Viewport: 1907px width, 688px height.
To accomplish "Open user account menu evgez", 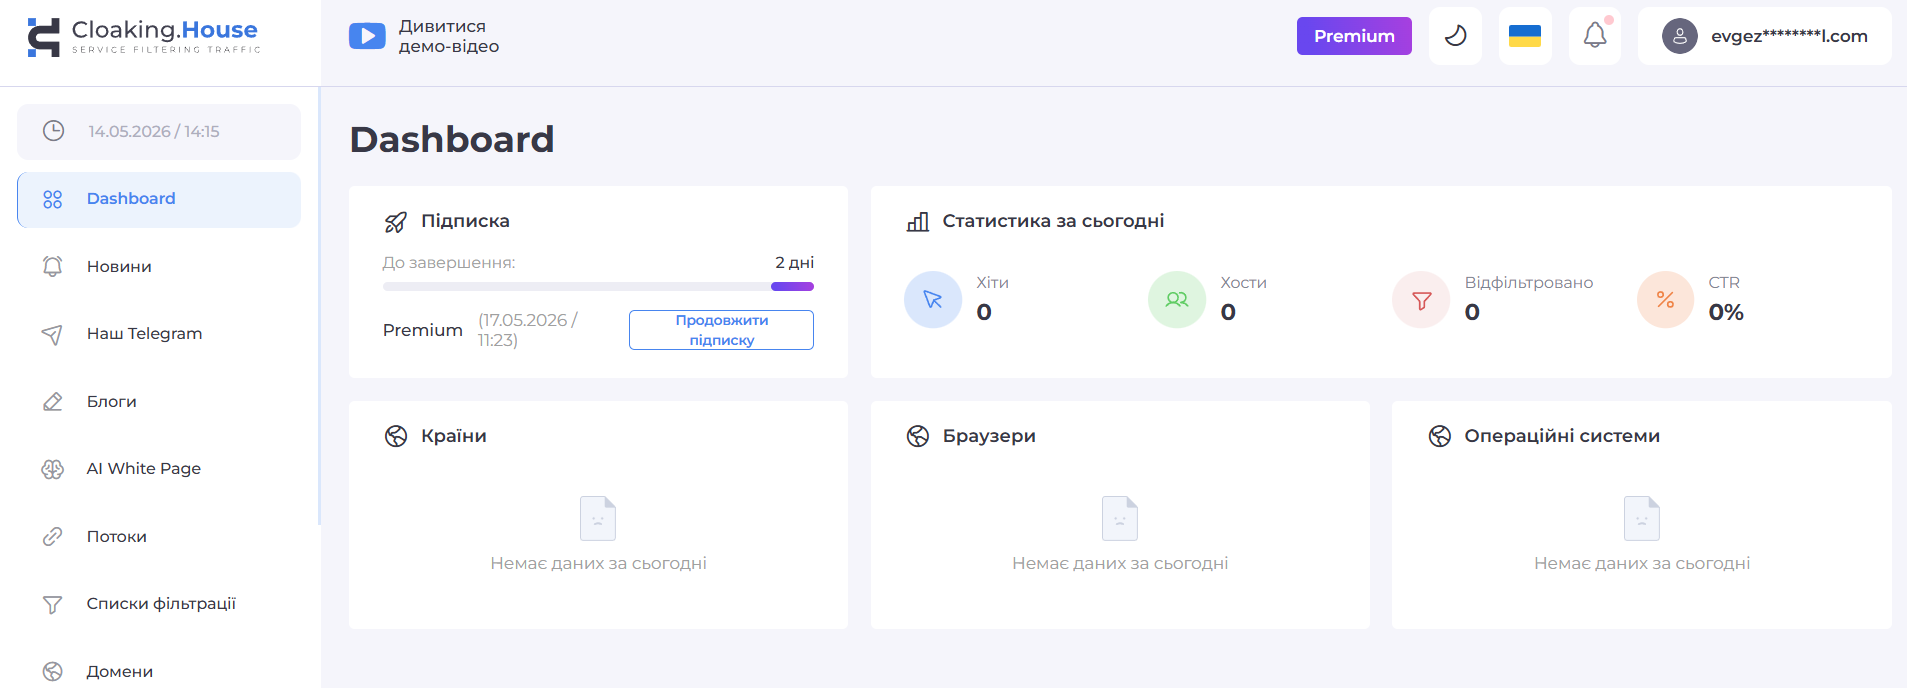I will [x=1764, y=36].
